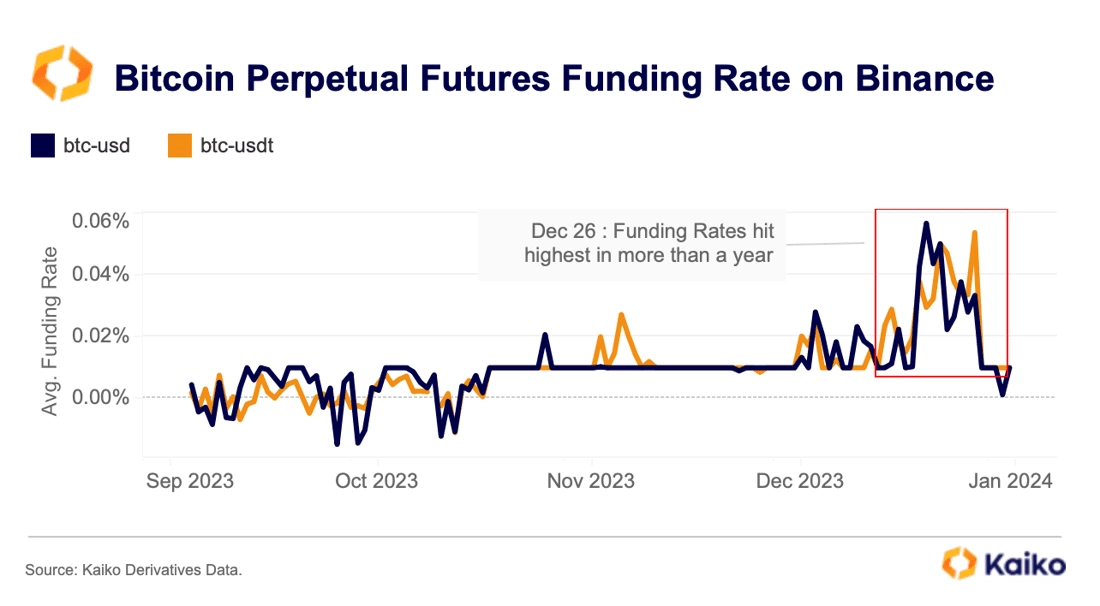The width and height of the screenshot is (1100, 606).
Task: Select the orange btc-usdt legend swatch
Action: pos(180,146)
